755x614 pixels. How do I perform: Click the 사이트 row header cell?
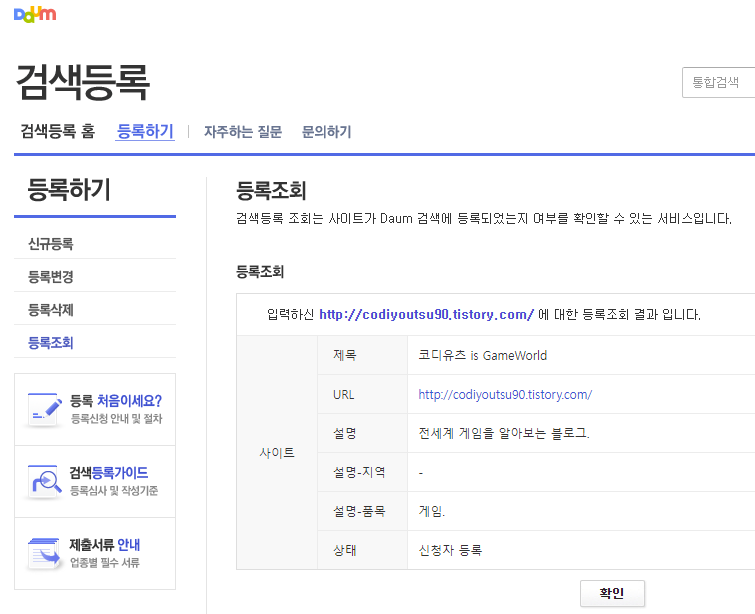pyautogui.click(x=277, y=453)
